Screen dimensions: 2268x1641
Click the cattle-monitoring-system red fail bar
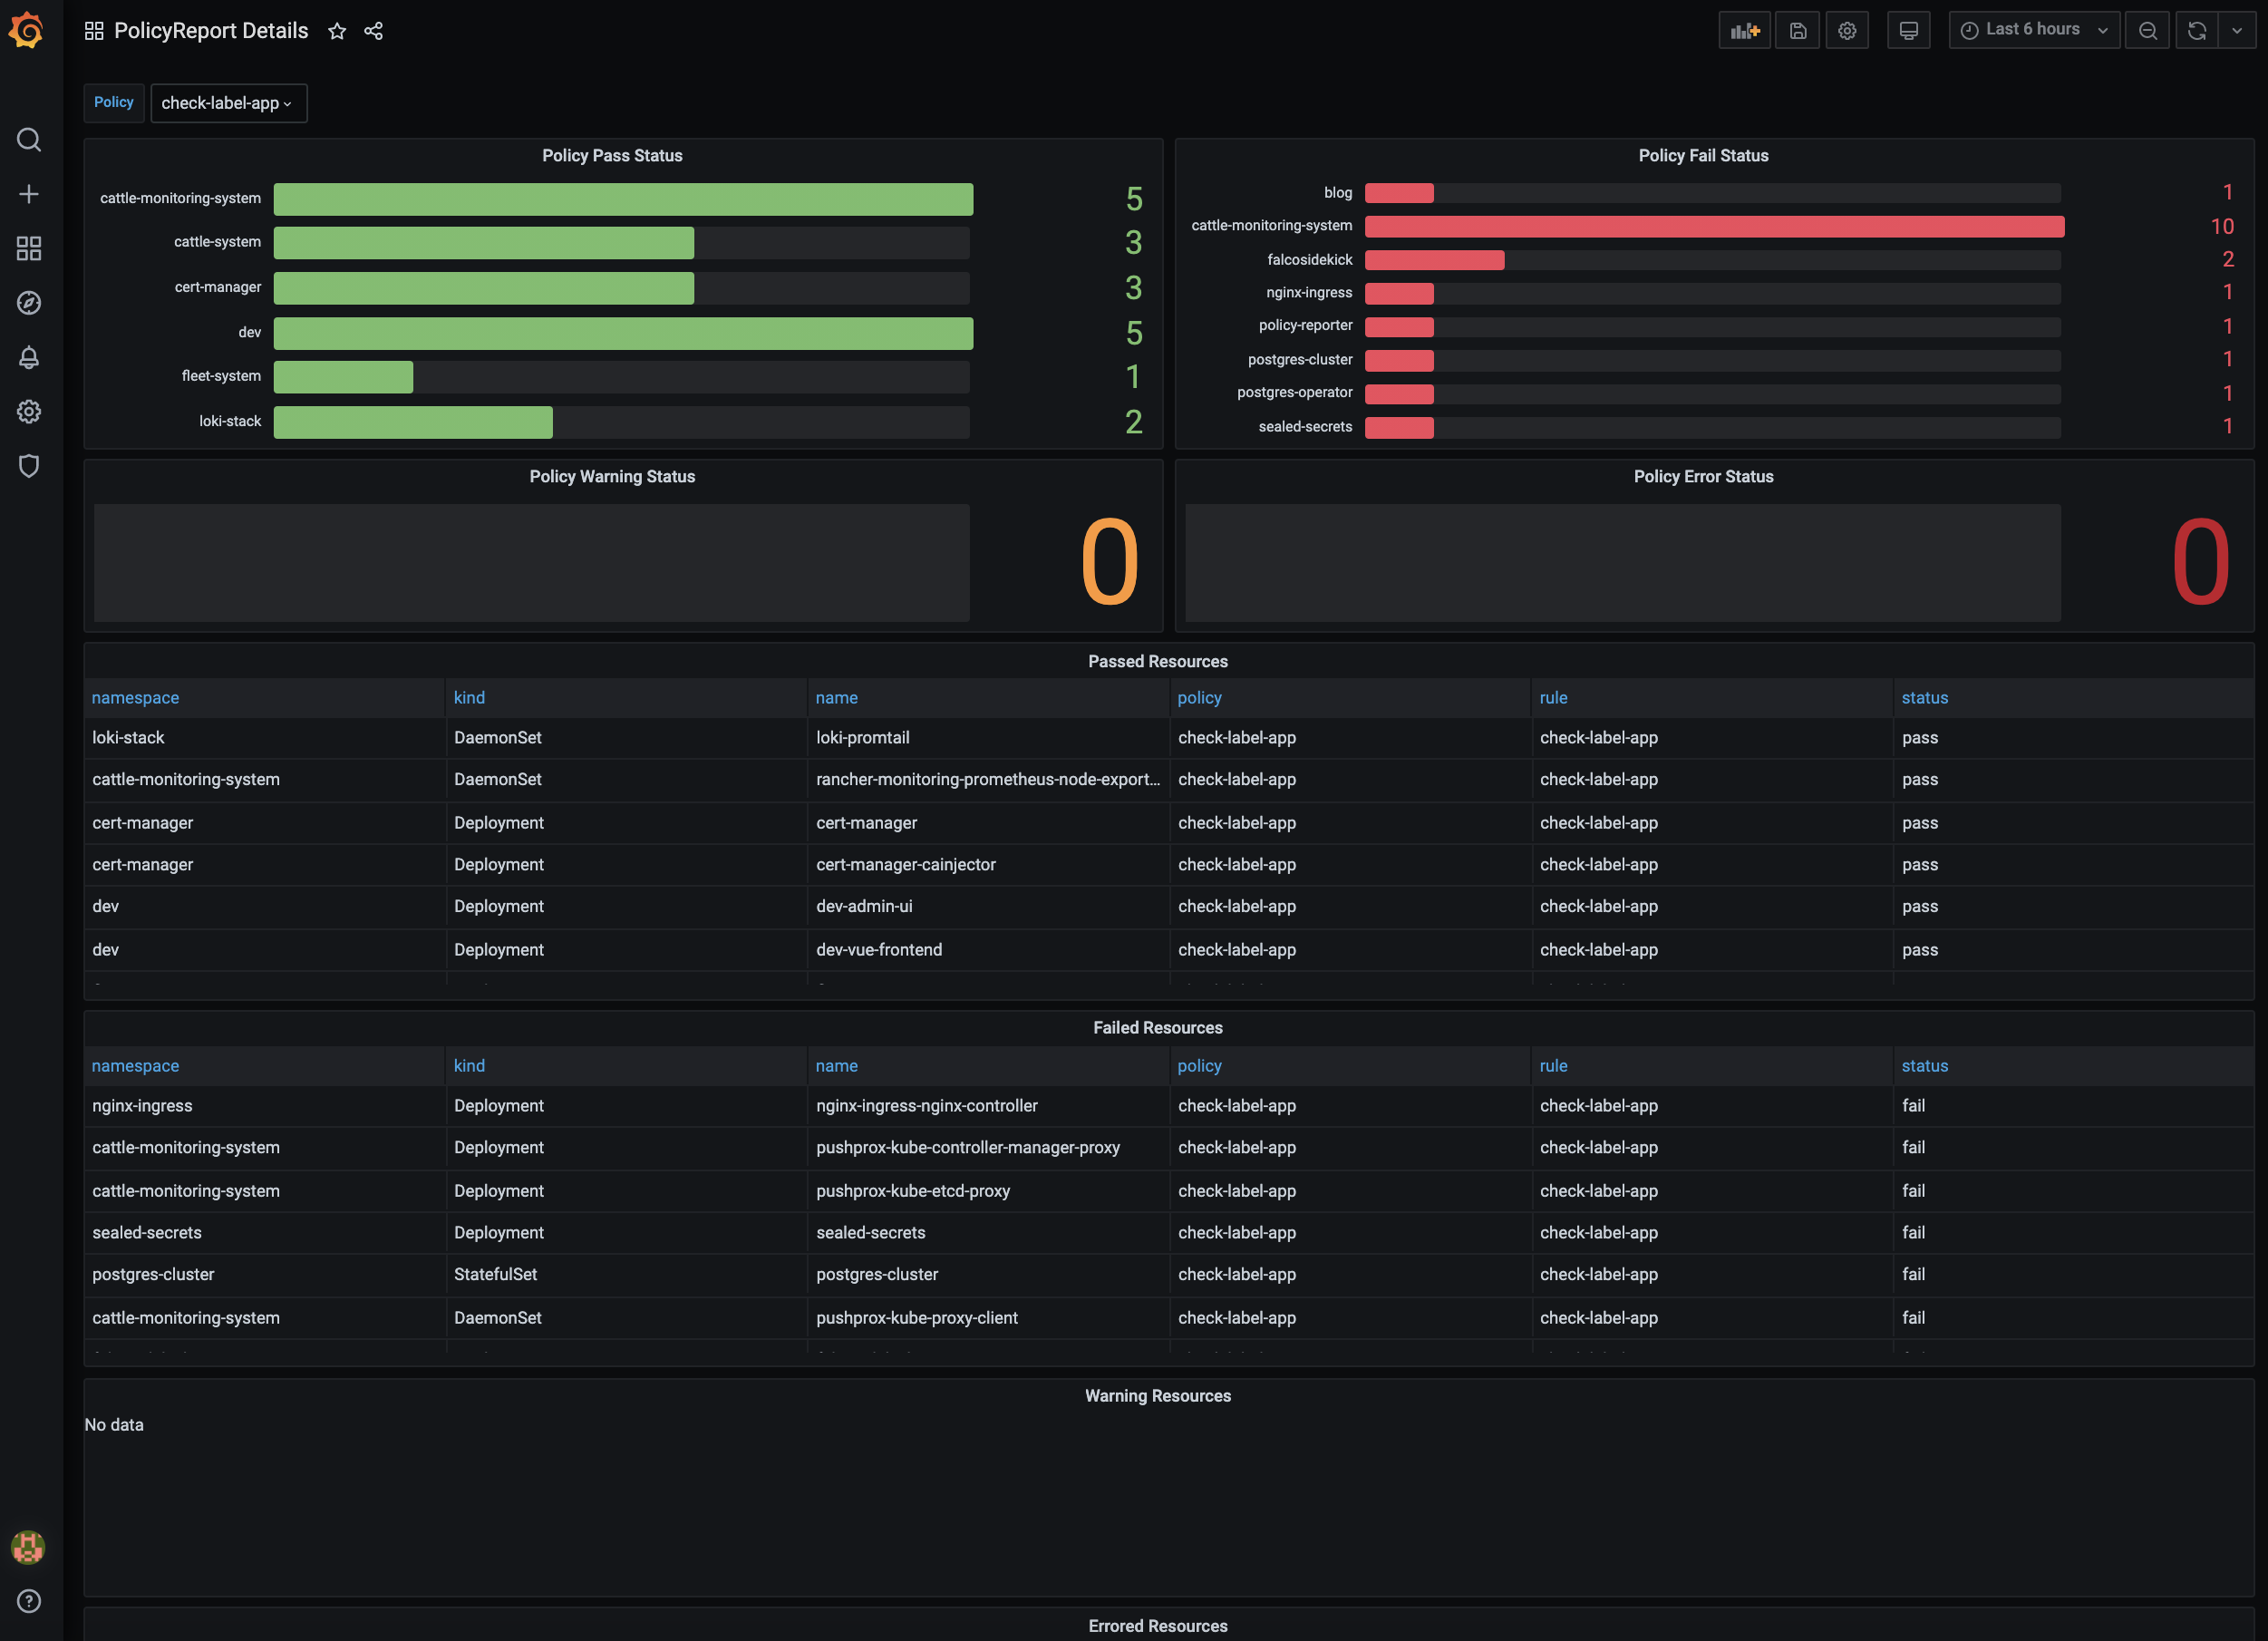pyautogui.click(x=1713, y=226)
